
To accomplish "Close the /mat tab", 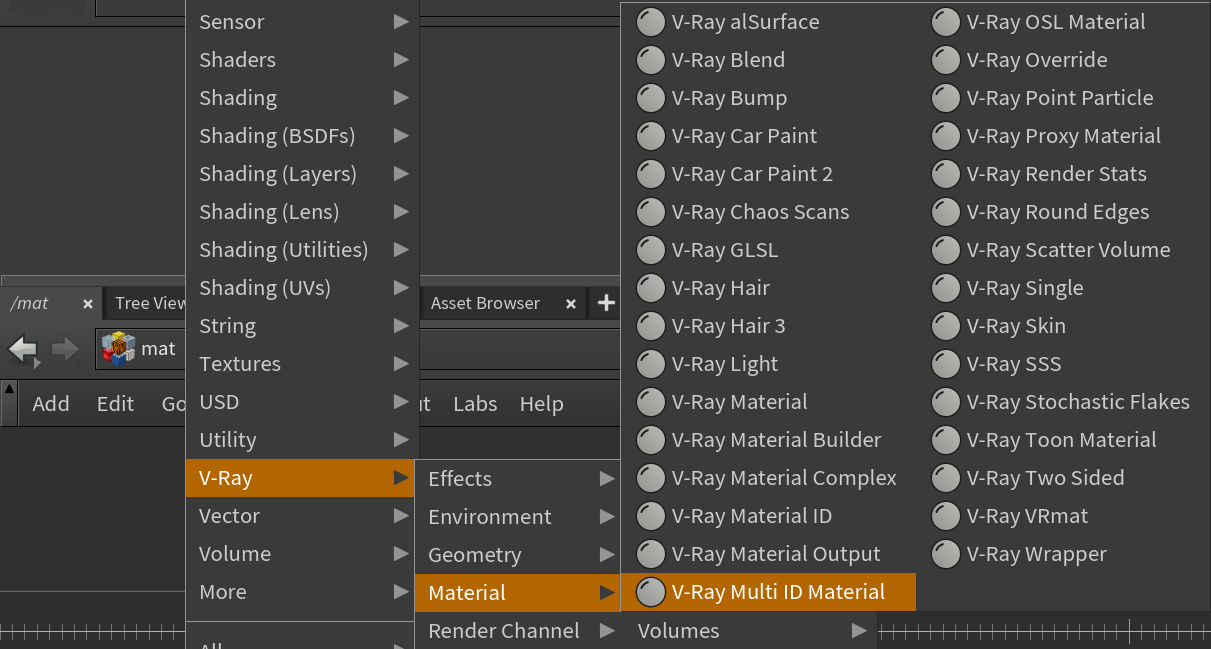I will point(88,303).
